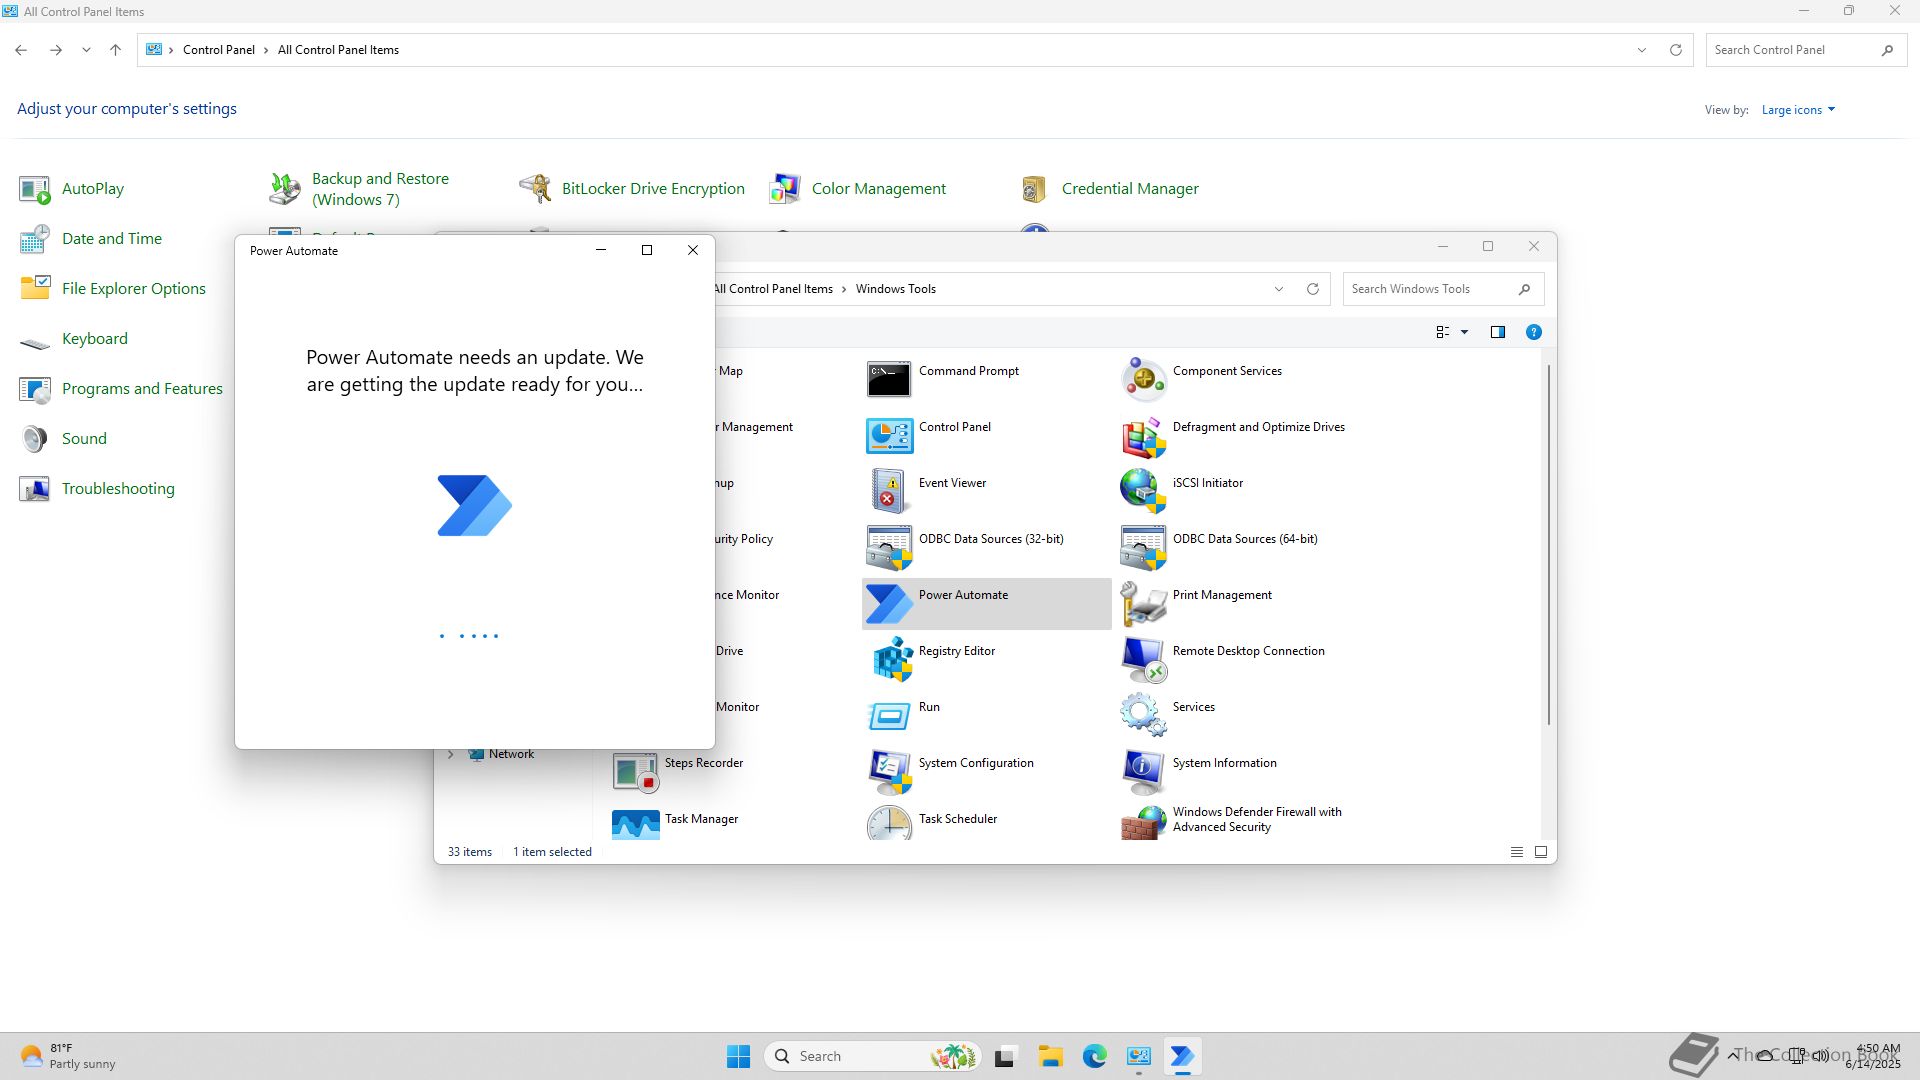Open the Troubleshooting link
The width and height of the screenshot is (1920, 1080).
(118, 489)
